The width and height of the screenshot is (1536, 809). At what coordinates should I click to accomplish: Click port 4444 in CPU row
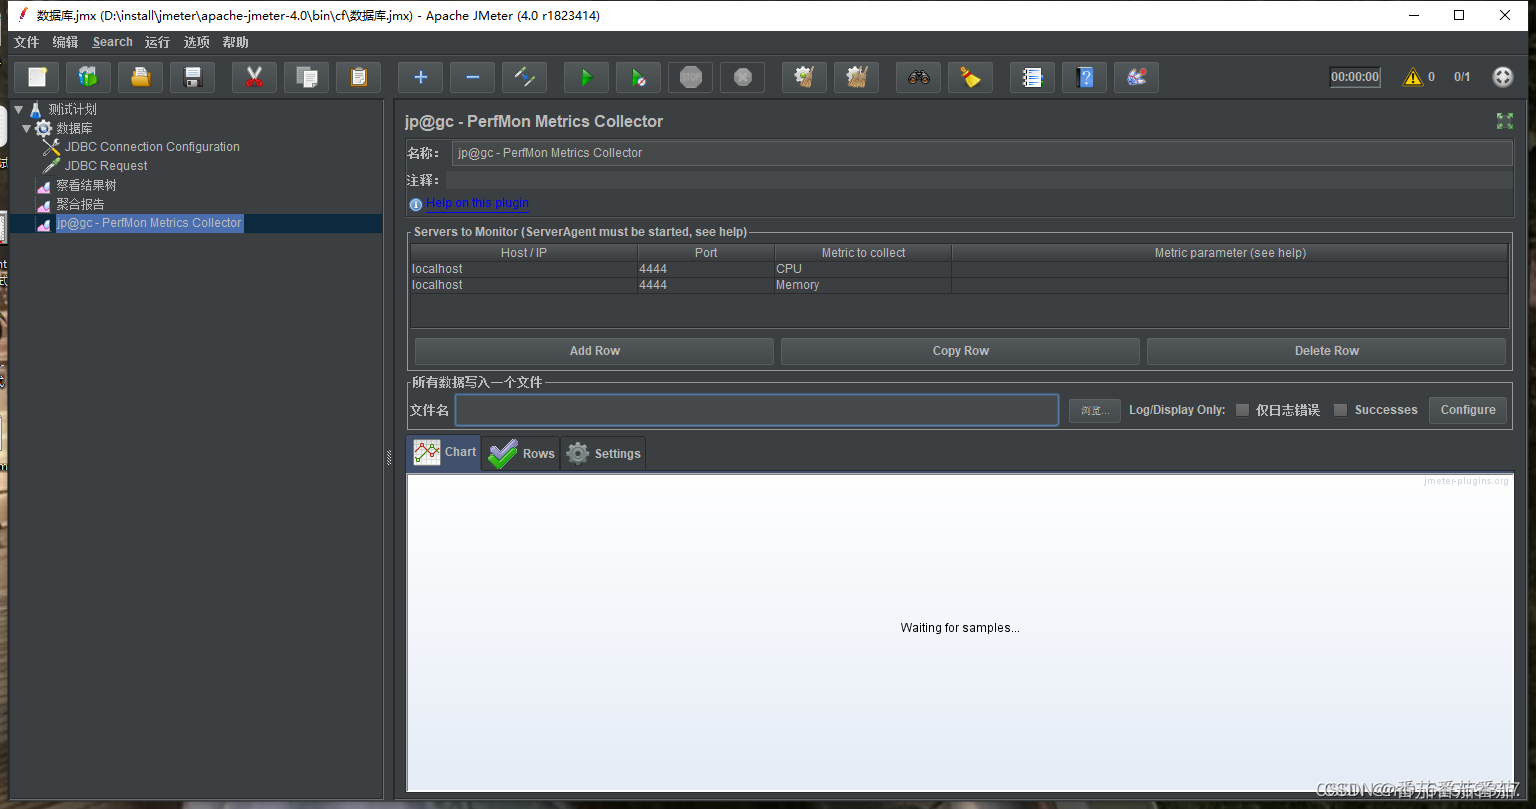706,269
